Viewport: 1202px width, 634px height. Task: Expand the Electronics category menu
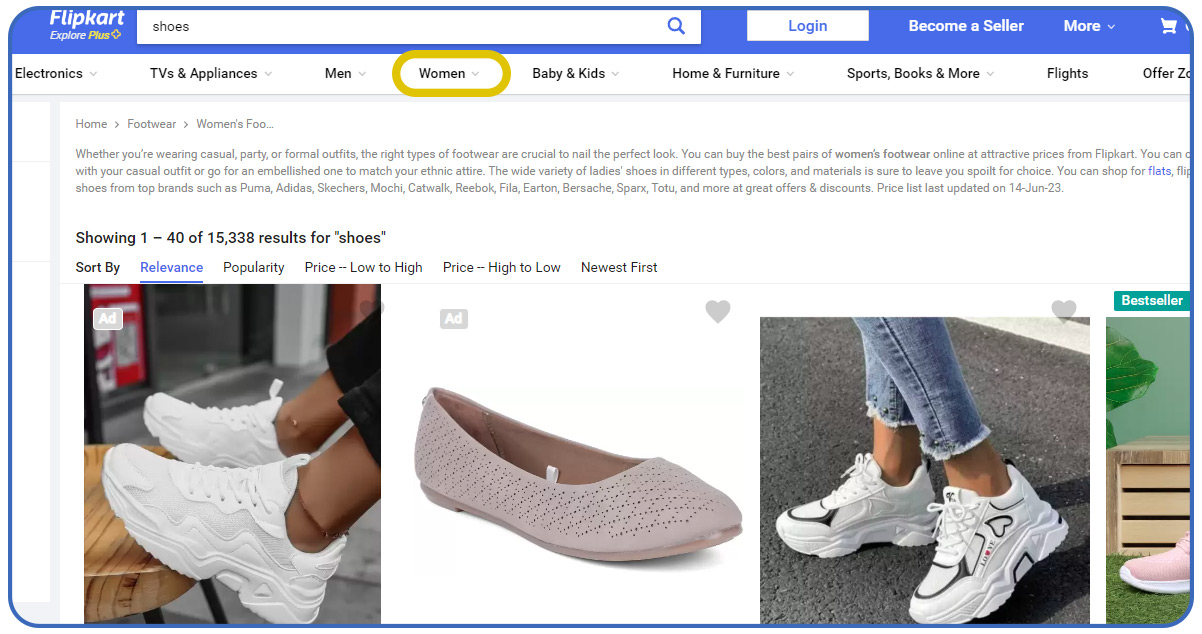pos(56,73)
